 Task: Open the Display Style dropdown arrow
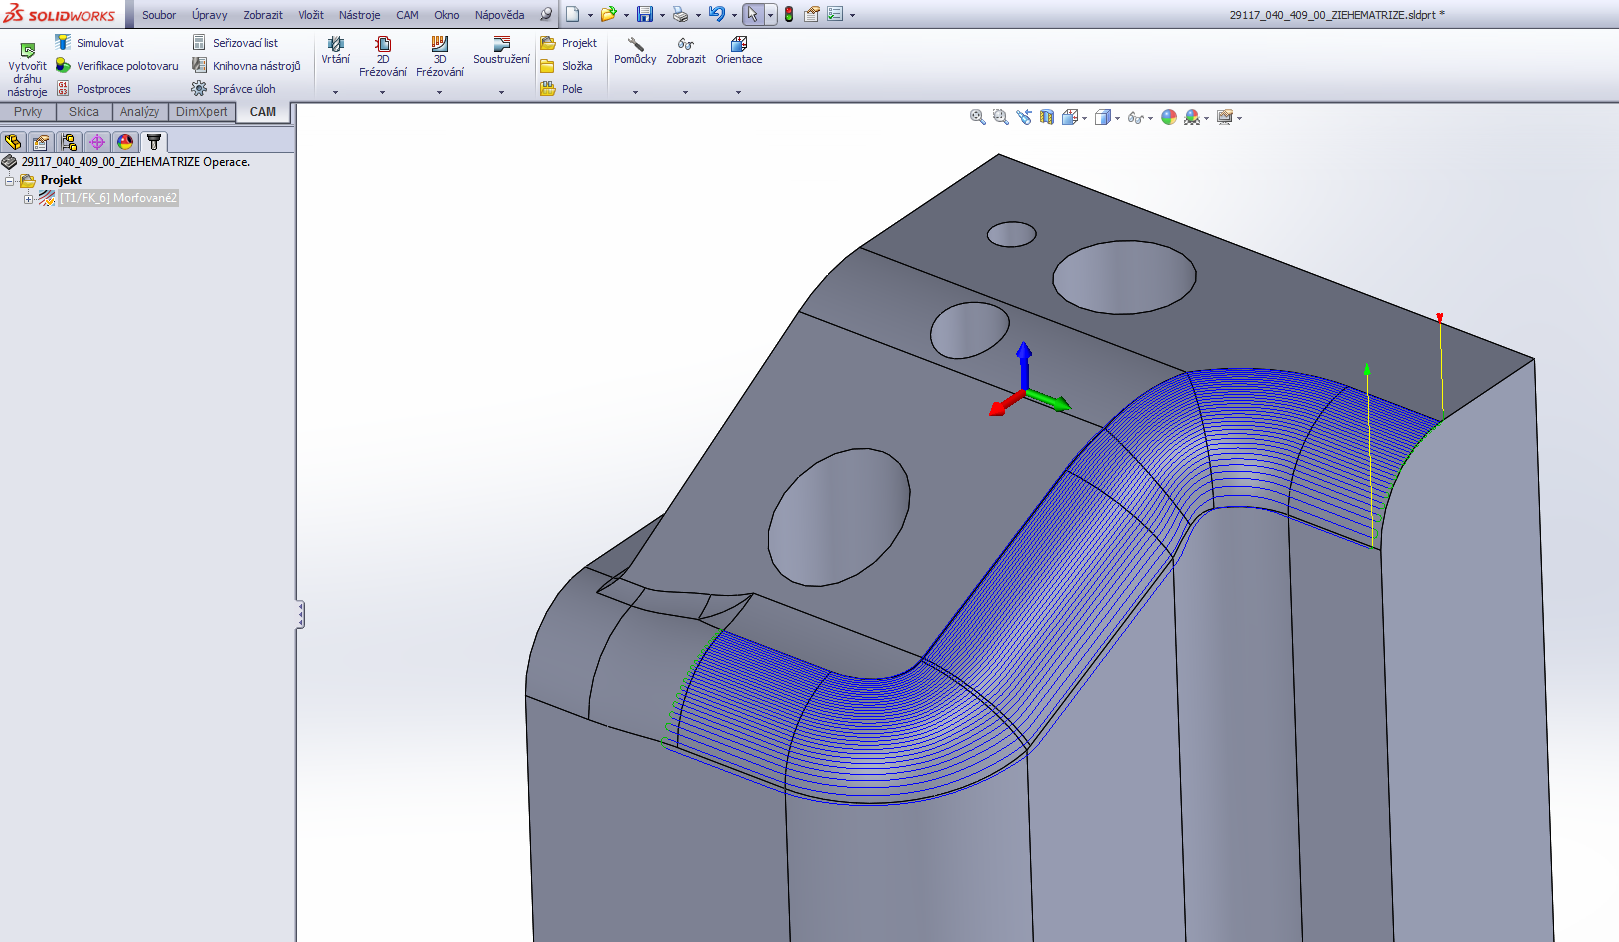1117,118
